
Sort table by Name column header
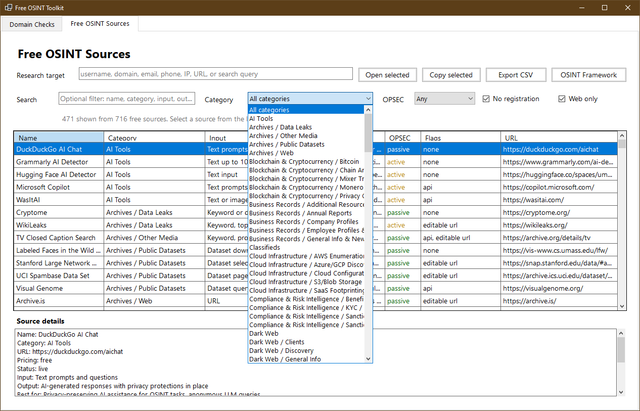[59, 138]
